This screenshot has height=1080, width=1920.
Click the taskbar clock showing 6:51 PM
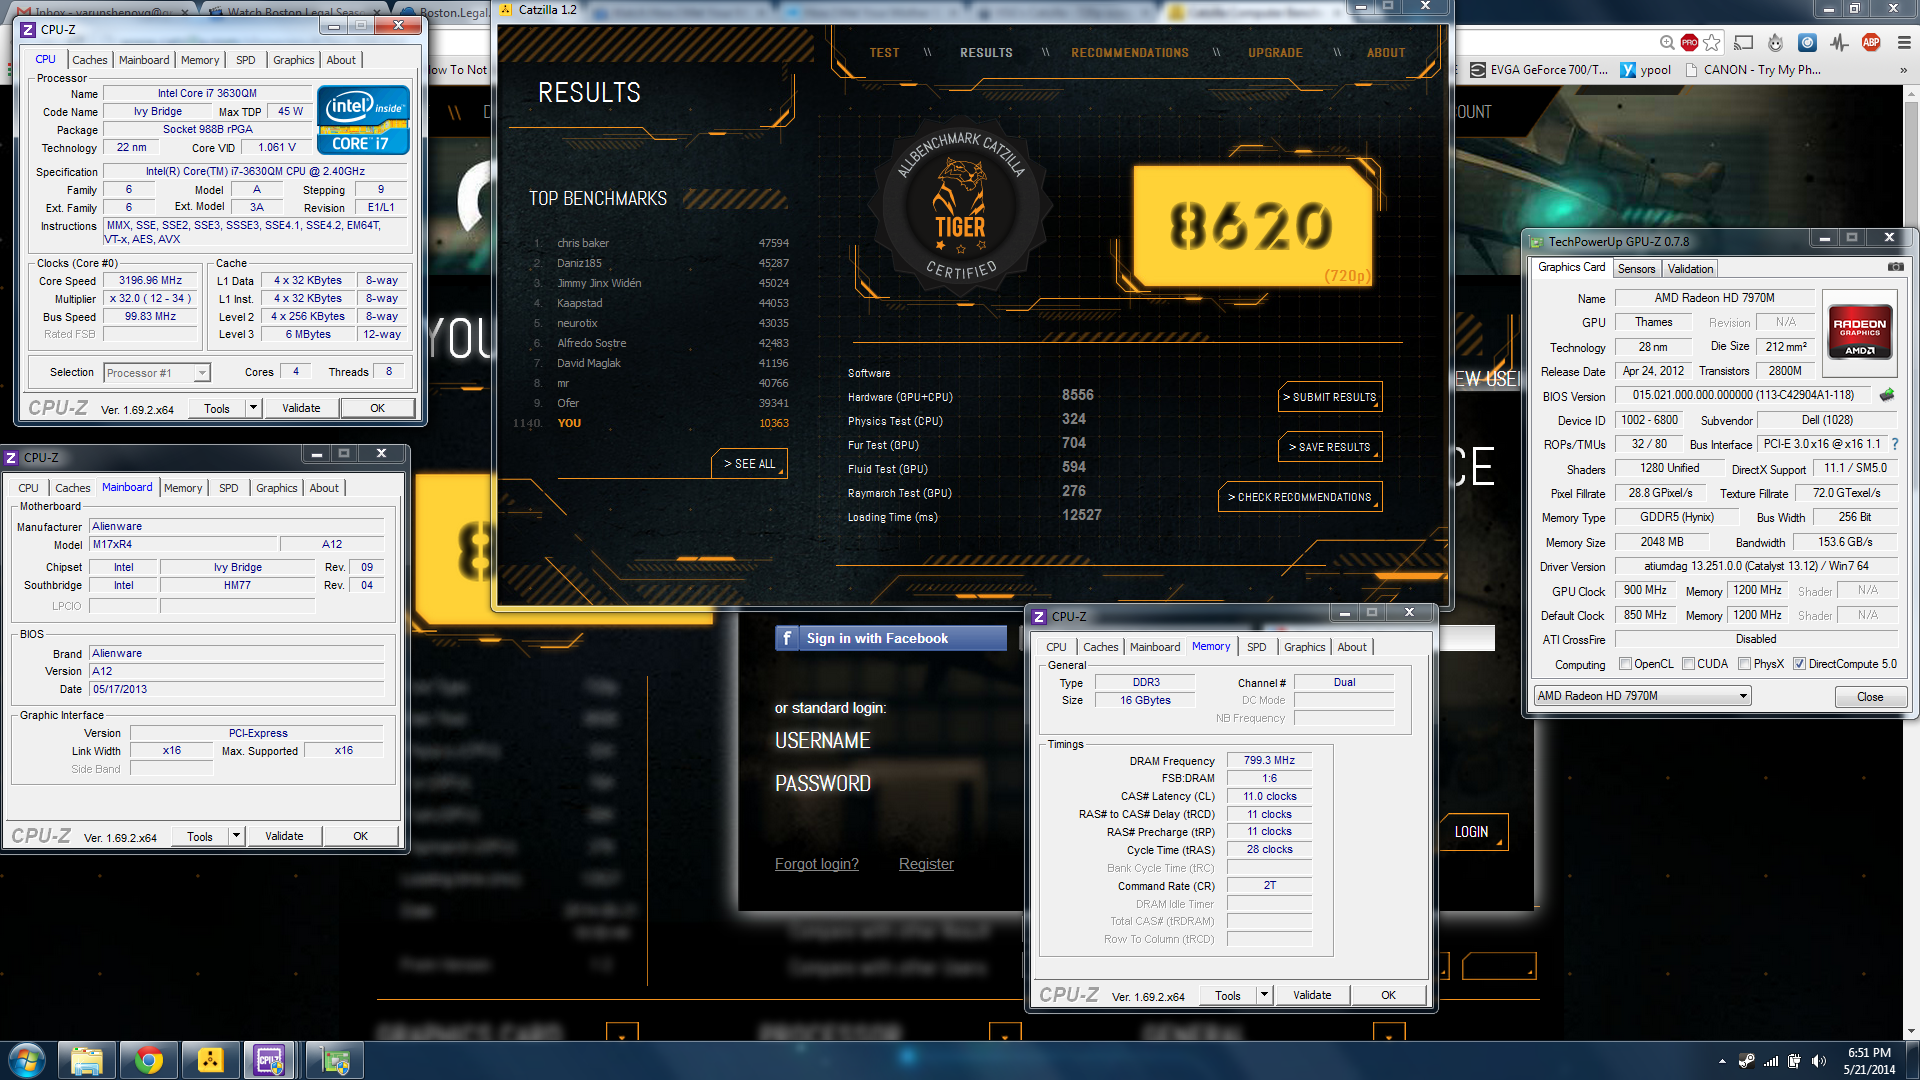coord(1869,1061)
